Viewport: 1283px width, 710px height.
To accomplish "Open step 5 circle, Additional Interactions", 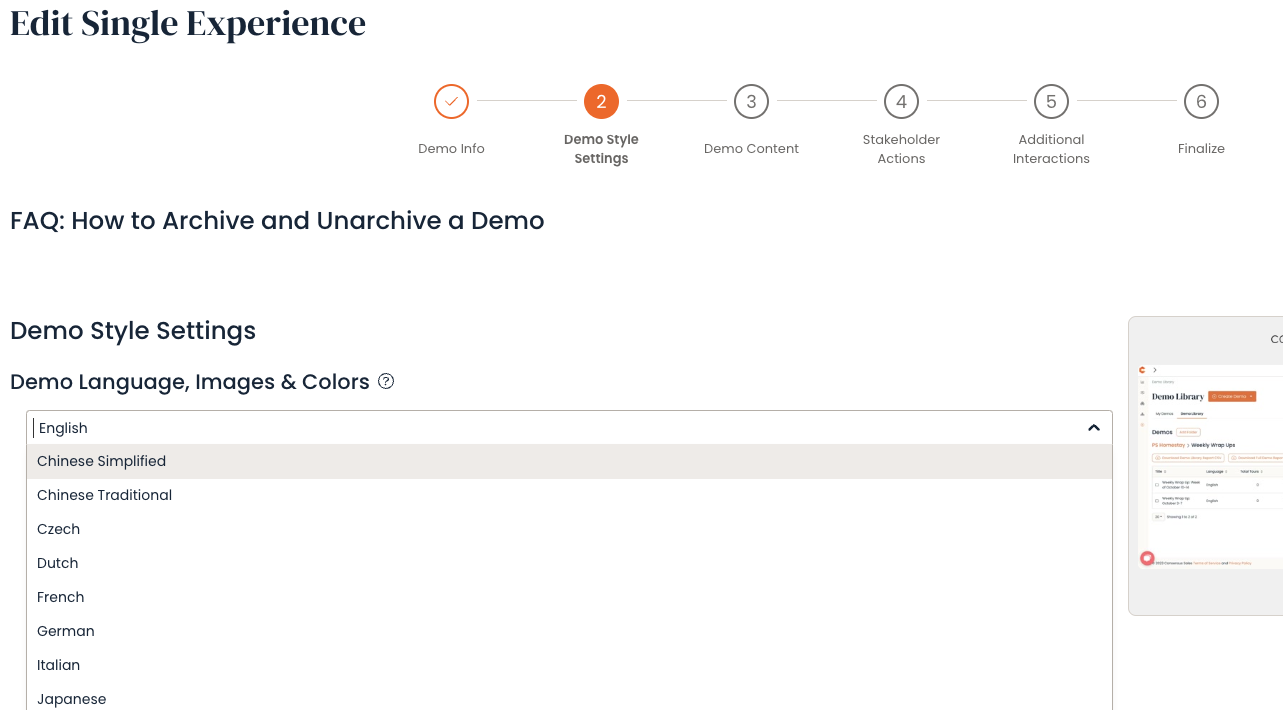I will pyautogui.click(x=1051, y=101).
